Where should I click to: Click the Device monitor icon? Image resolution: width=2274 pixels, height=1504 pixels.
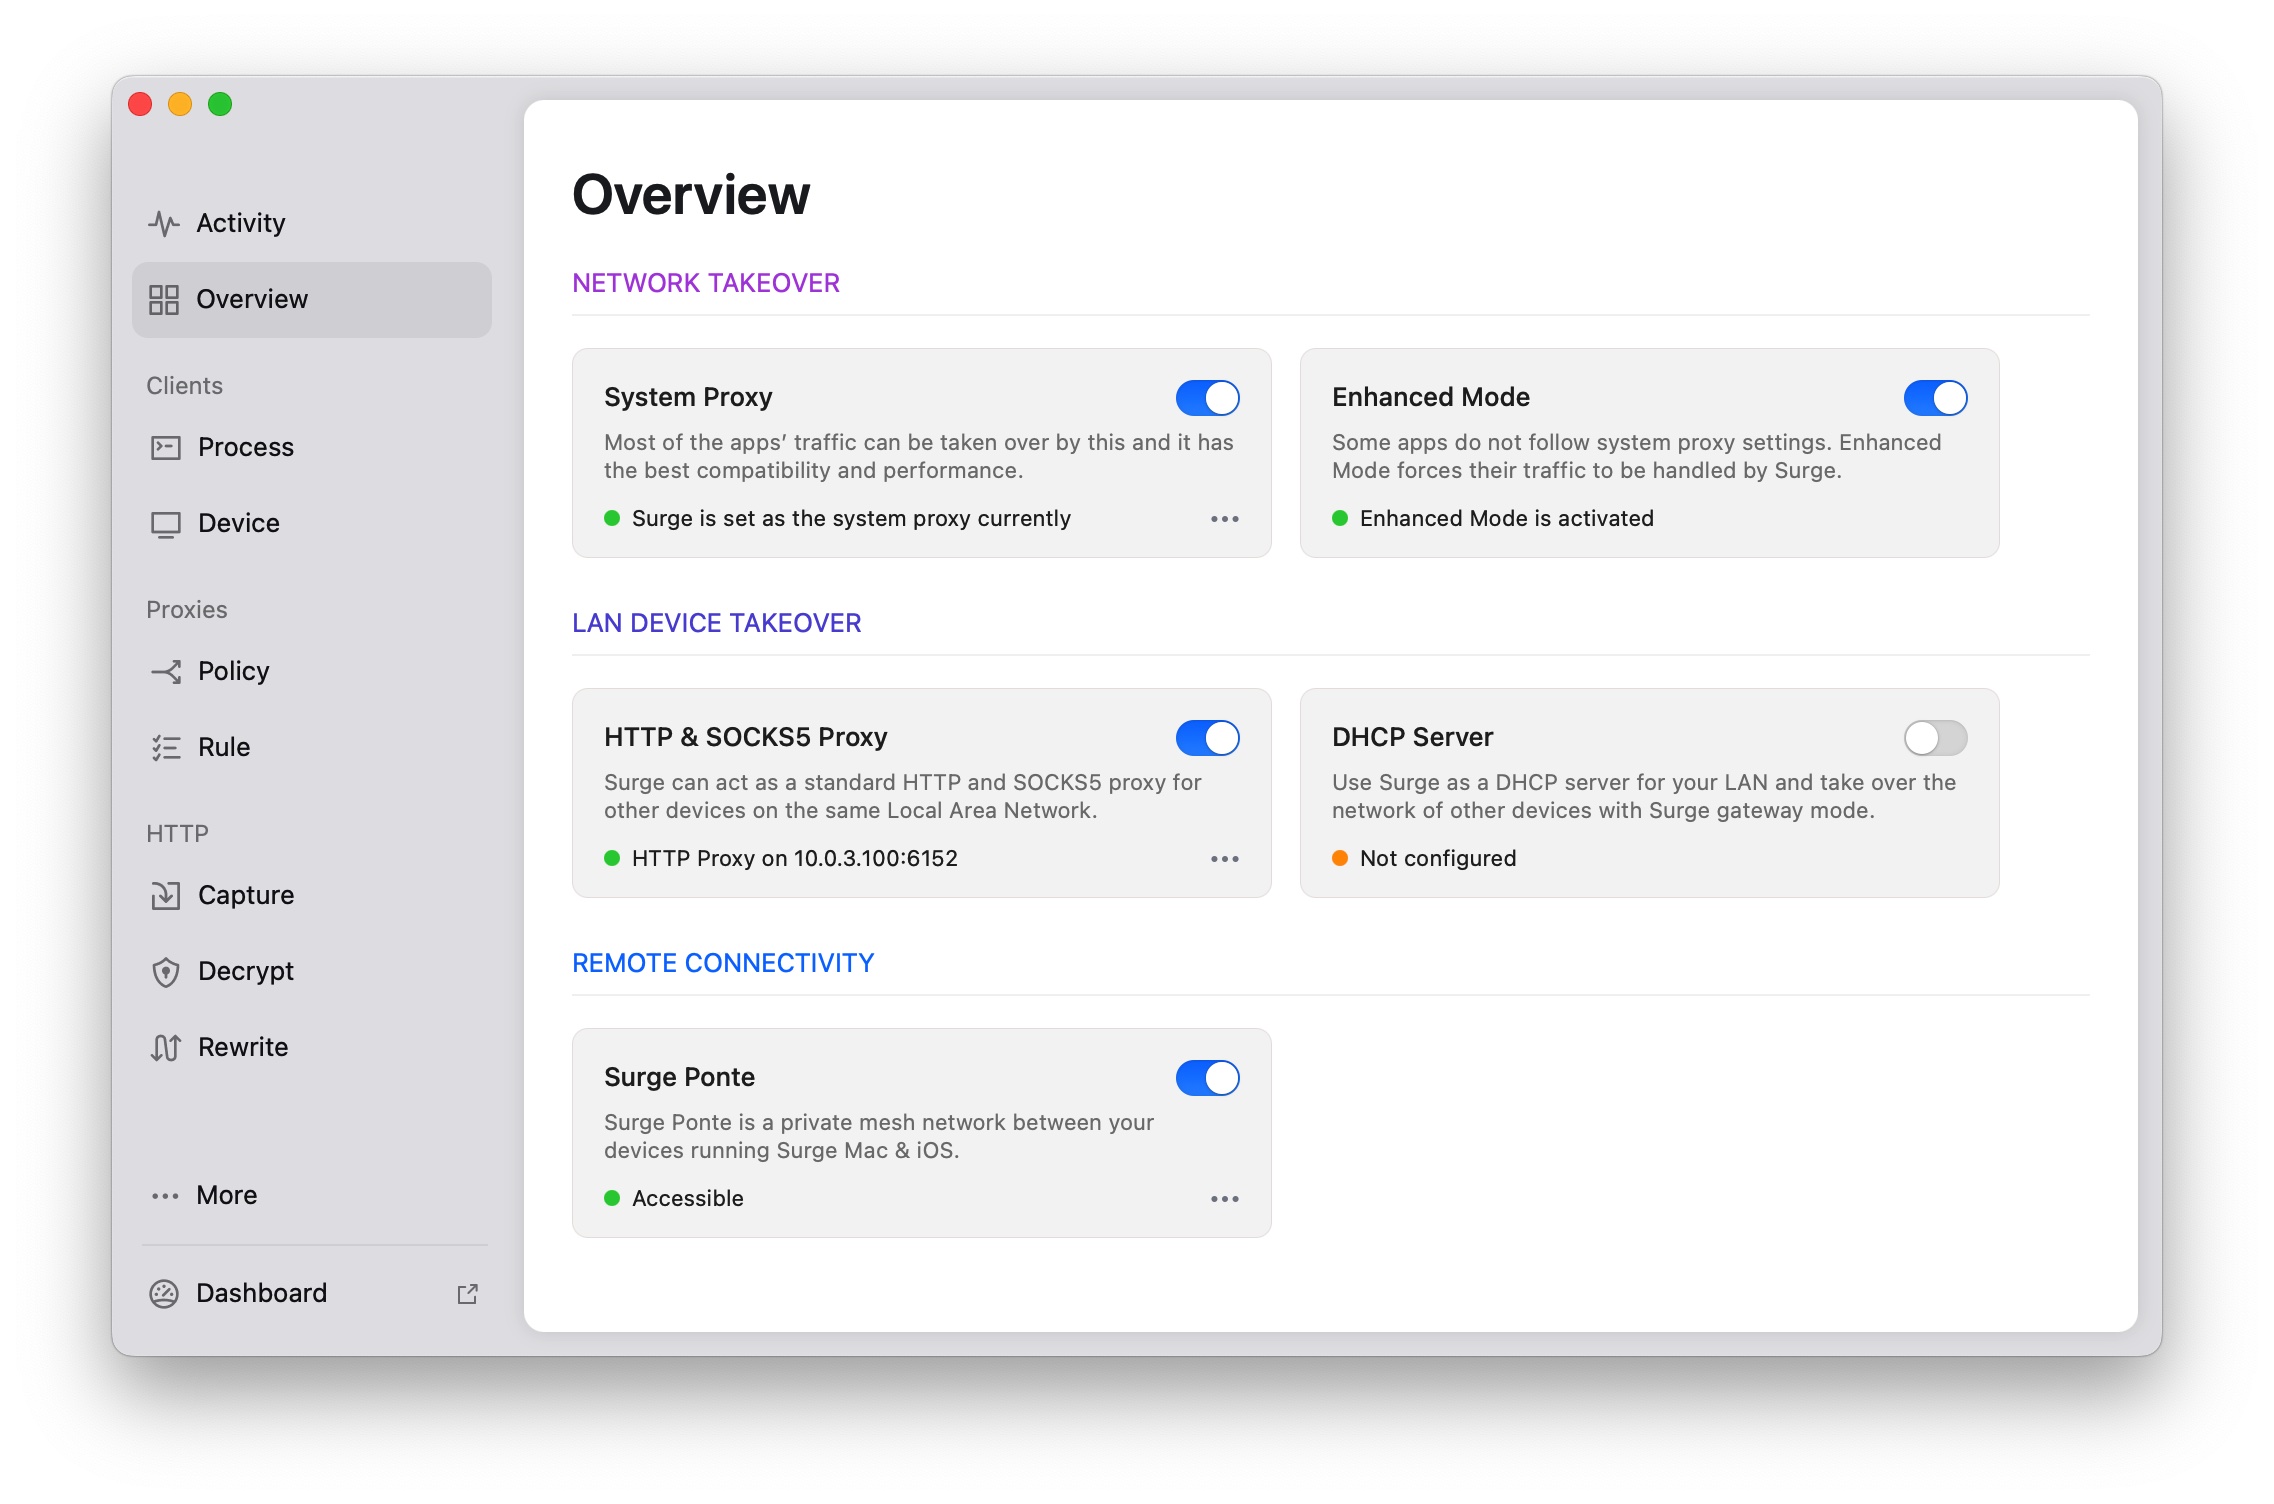click(165, 524)
